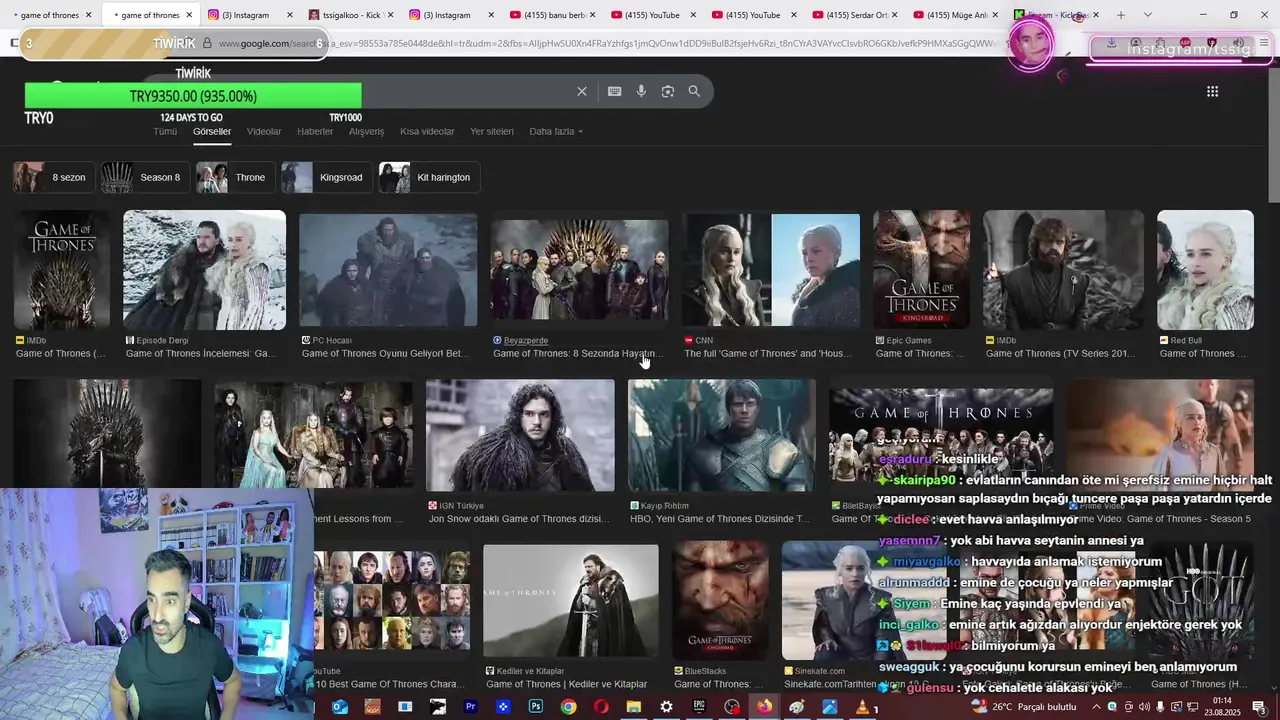Open Beyazperde 8 Sezonda Hayatın result link
This screenshot has width=1280, height=720.
tap(575, 353)
